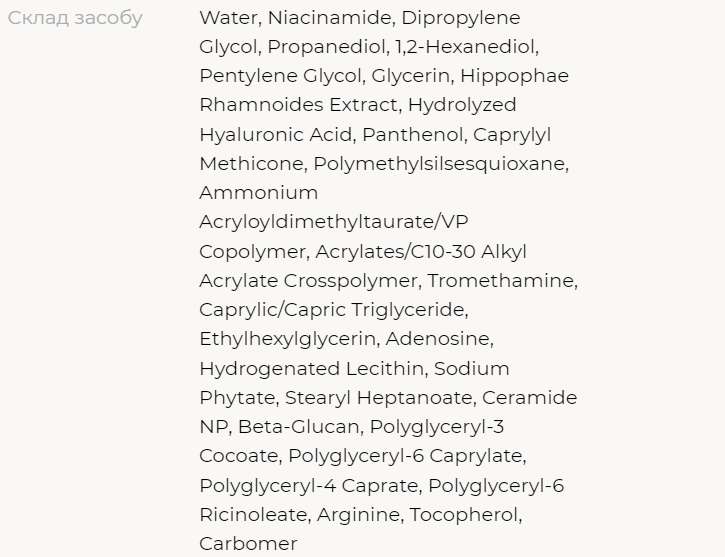Click on "1,2-Hexanediol" in the list
Viewport: 725px width, 557px height.
click(x=466, y=47)
